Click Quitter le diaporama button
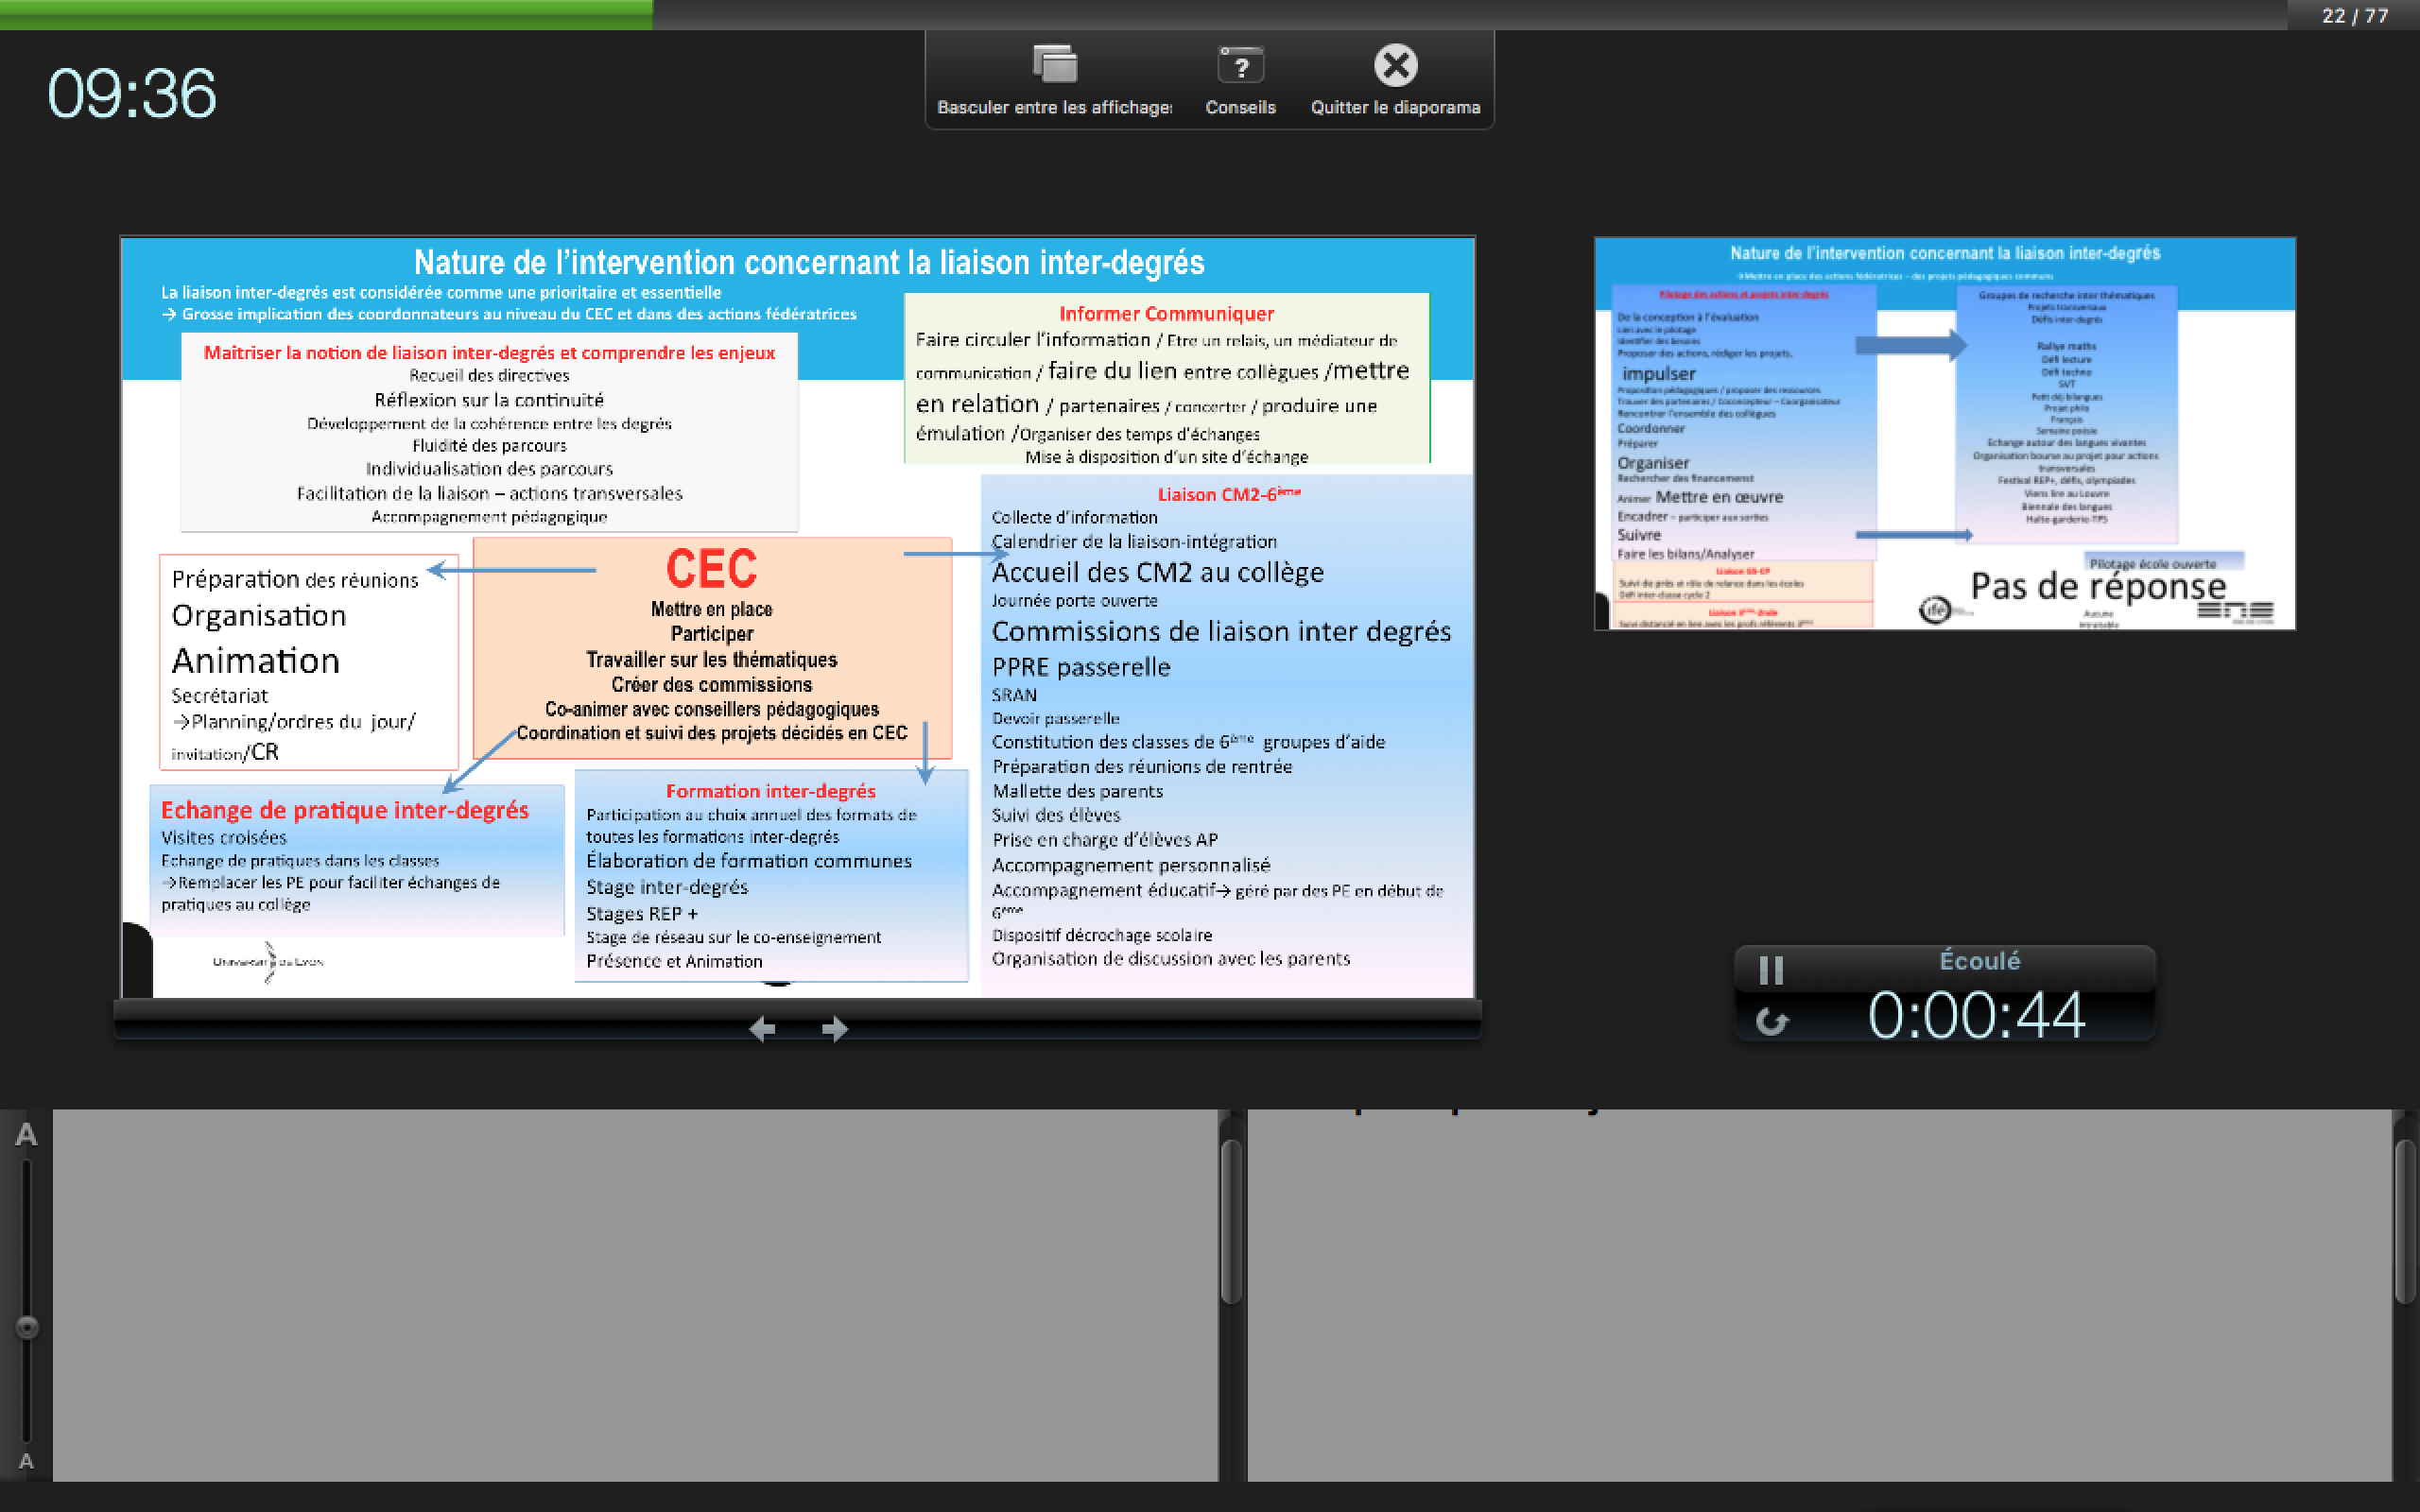The height and width of the screenshot is (1512, 2420). tap(1395, 66)
